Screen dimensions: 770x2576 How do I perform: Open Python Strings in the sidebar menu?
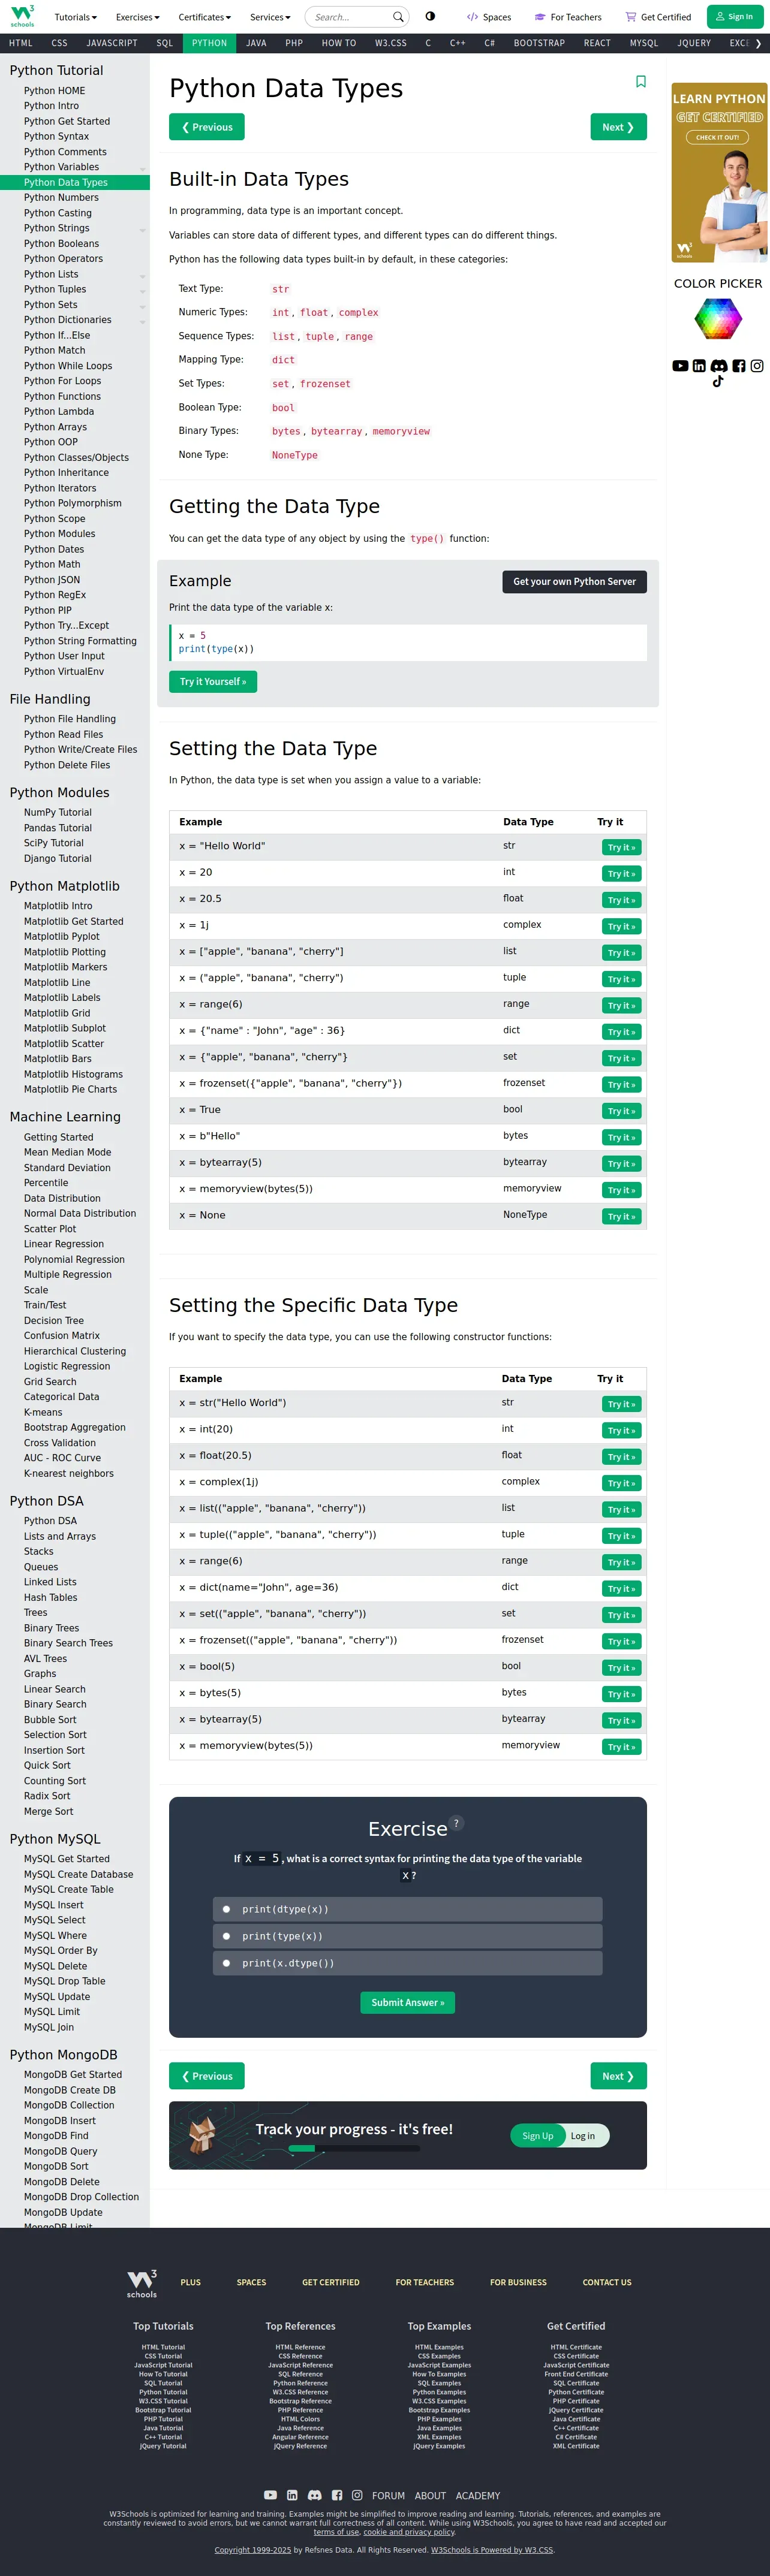pos(57,228)
